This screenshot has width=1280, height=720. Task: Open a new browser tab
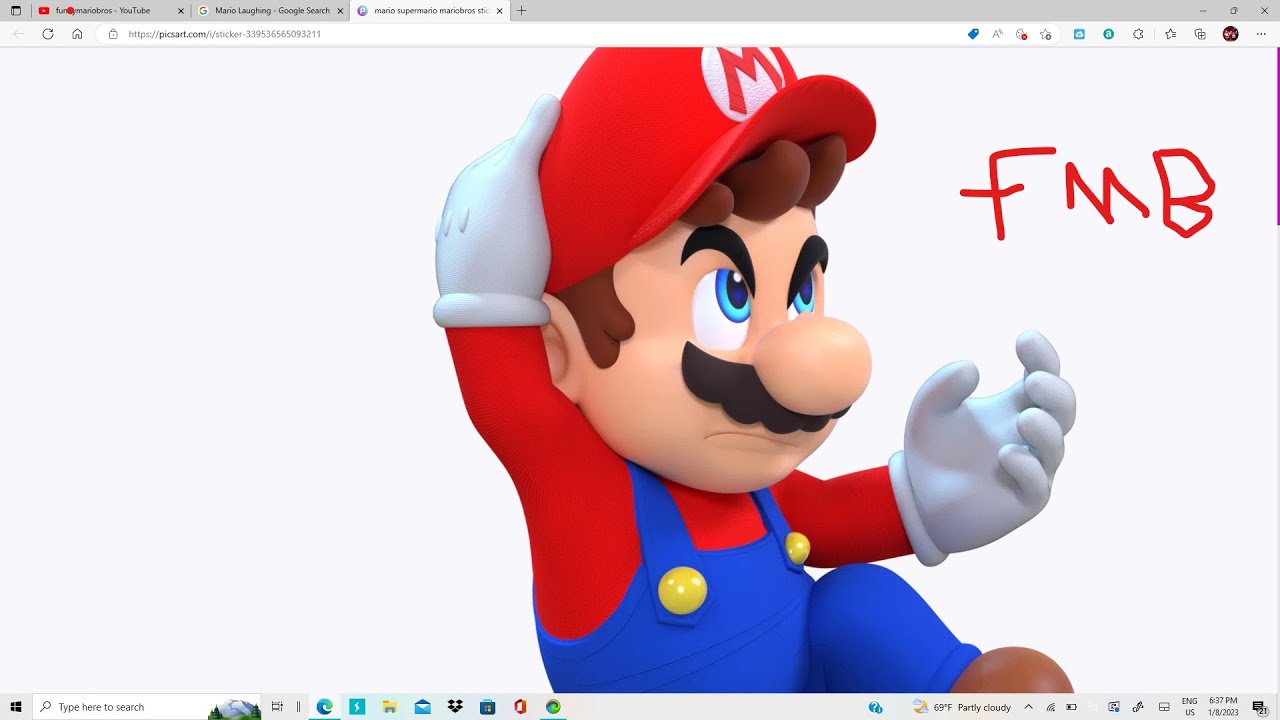[x=521, y=11]
